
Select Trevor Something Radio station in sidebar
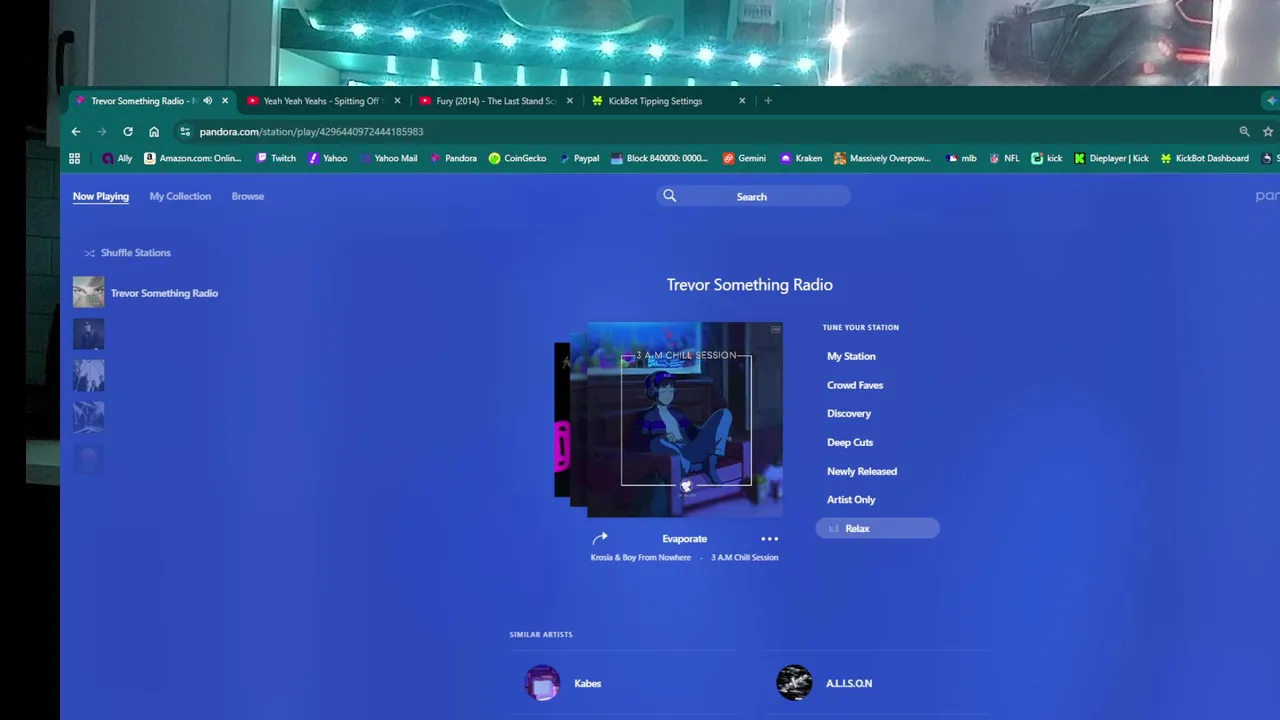(x=164, y=293)
